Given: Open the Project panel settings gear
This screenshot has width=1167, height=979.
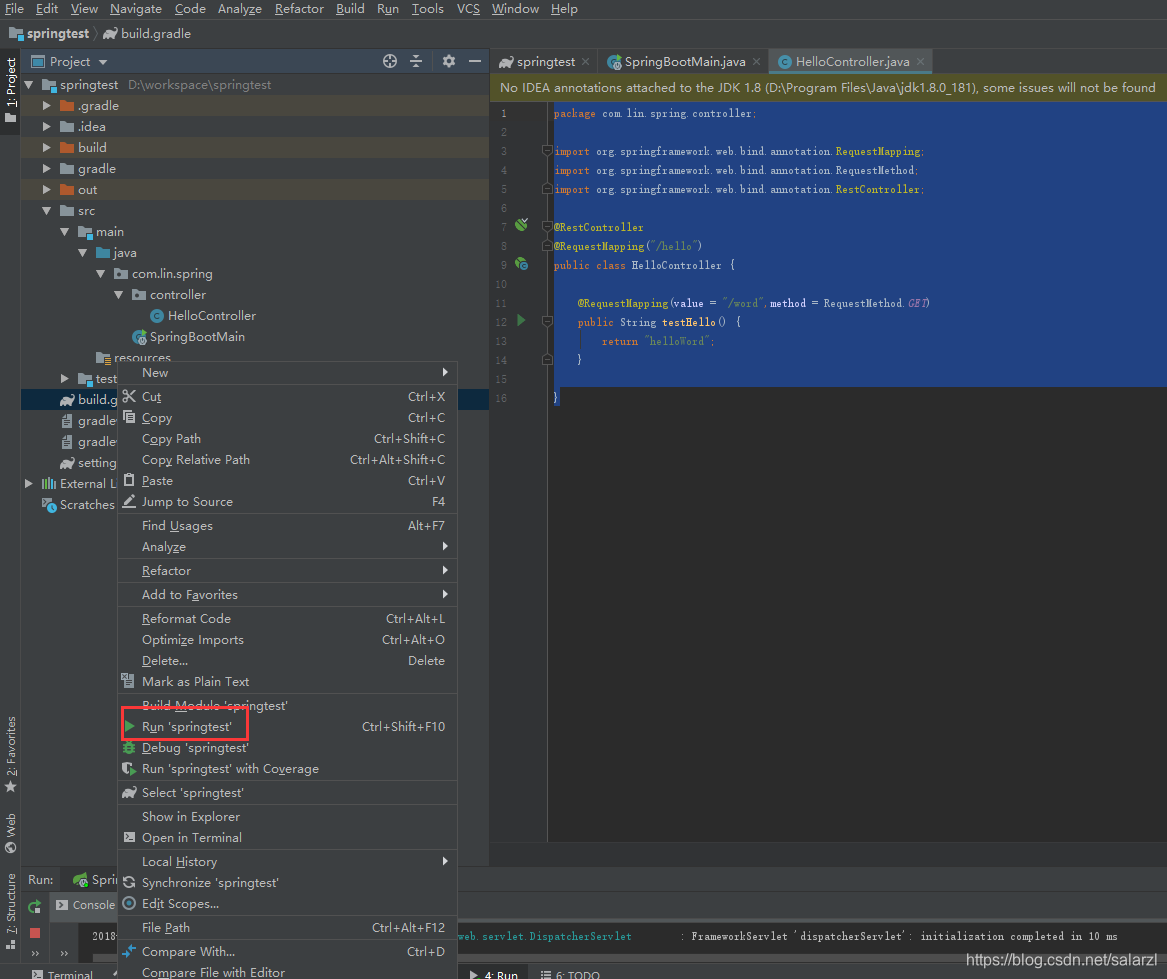Looking at the screenshot, I should click(x=448, y=61).
